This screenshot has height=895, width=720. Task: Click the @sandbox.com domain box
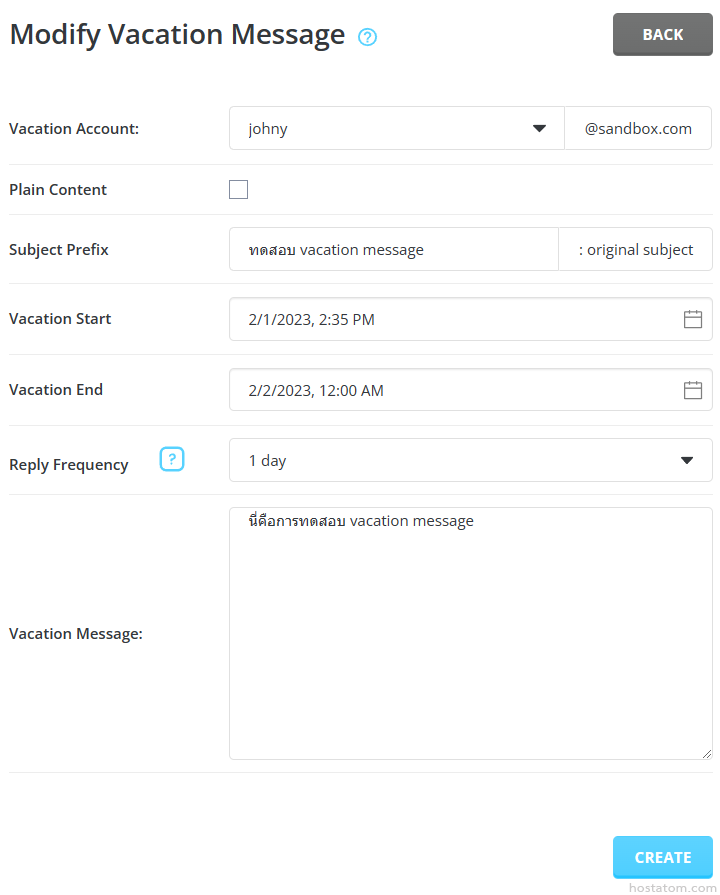pyautogui.click(x=638, y=128)
